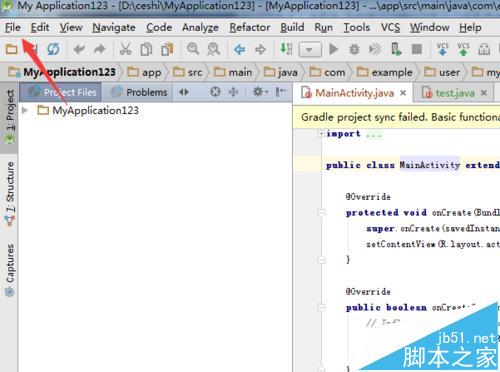Click the Replace magnifier icon

213,49
